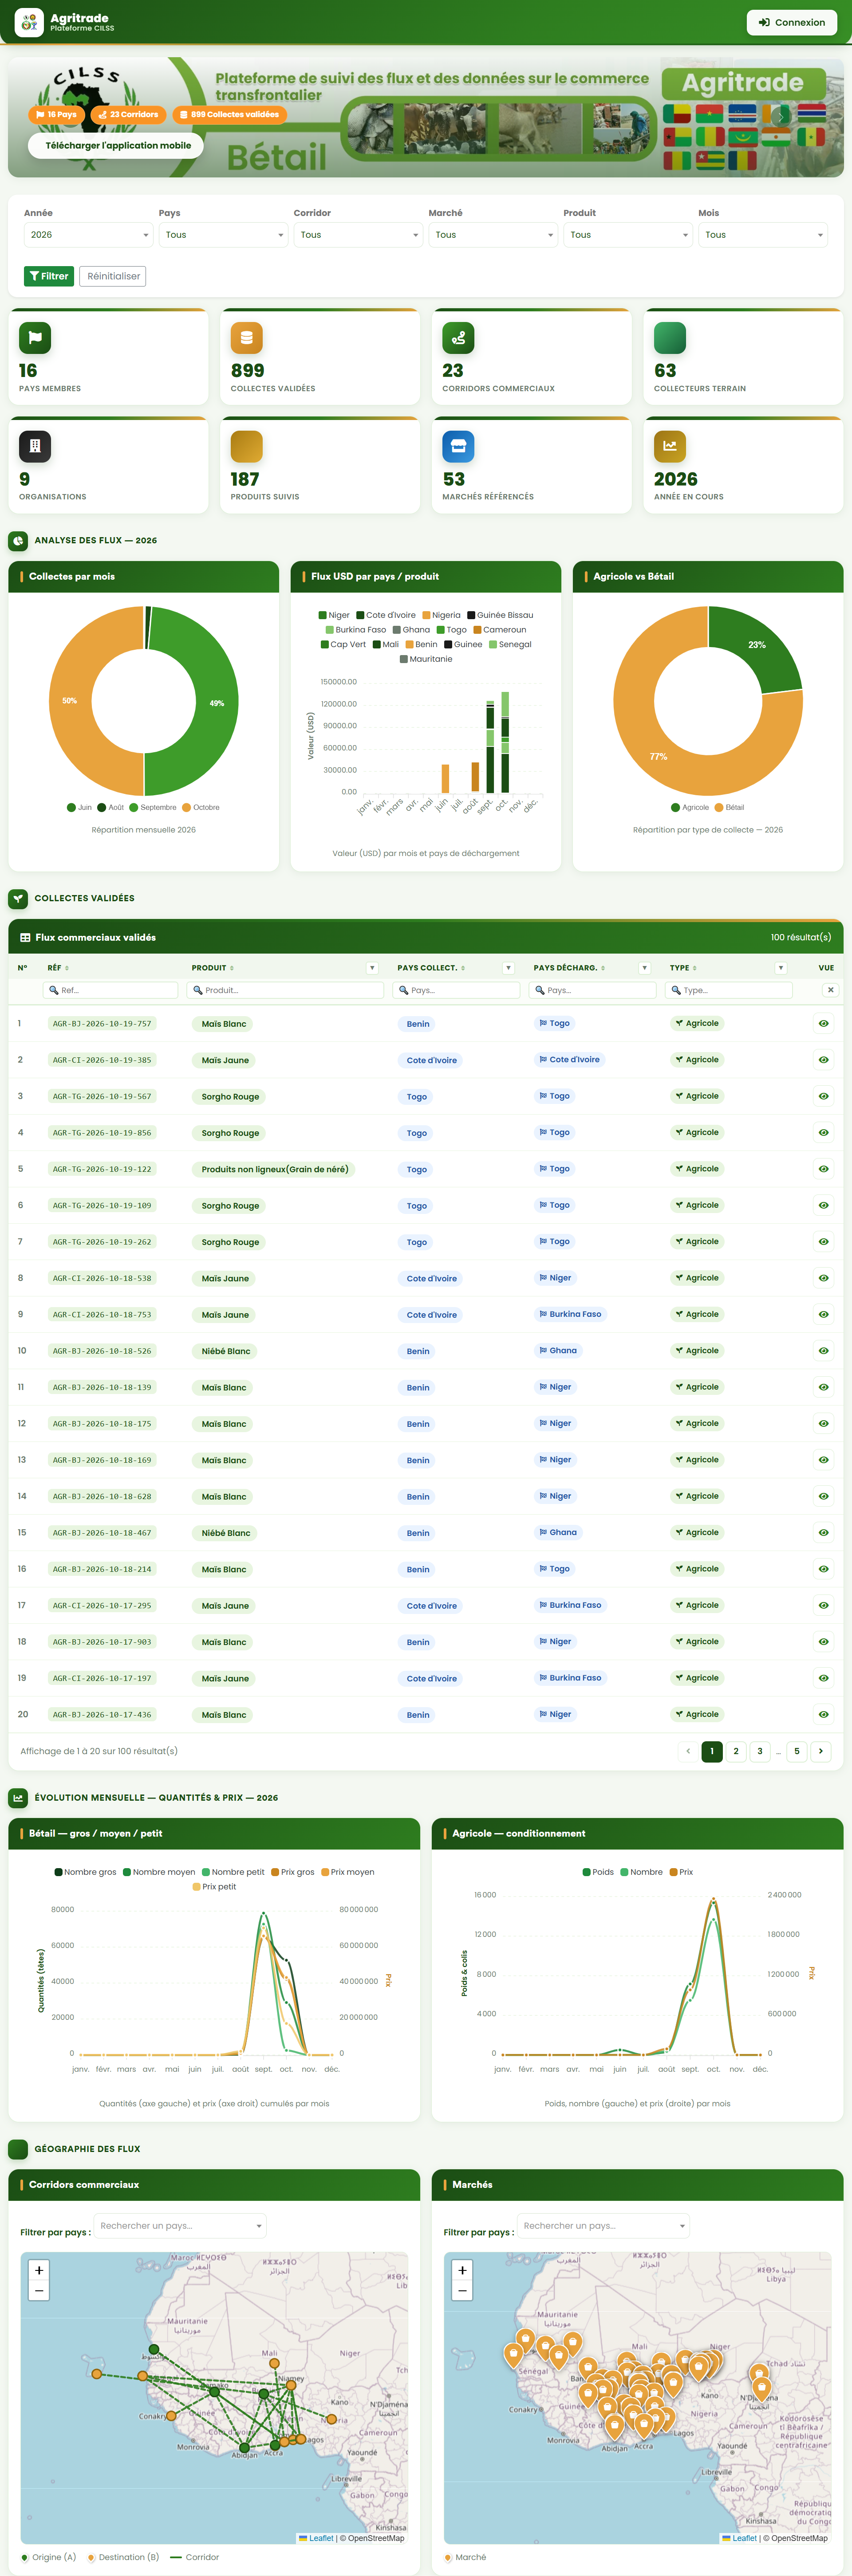
Task: Open the Corridor filter dropdown
Action: 358,235
